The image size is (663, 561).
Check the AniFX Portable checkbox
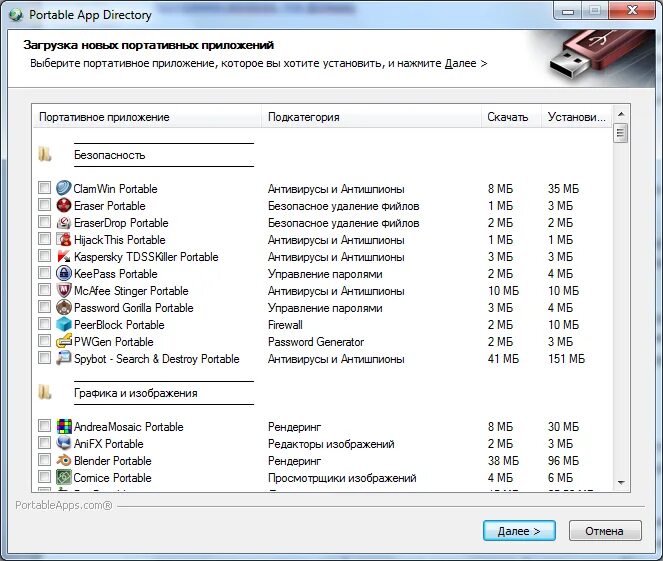44,443
